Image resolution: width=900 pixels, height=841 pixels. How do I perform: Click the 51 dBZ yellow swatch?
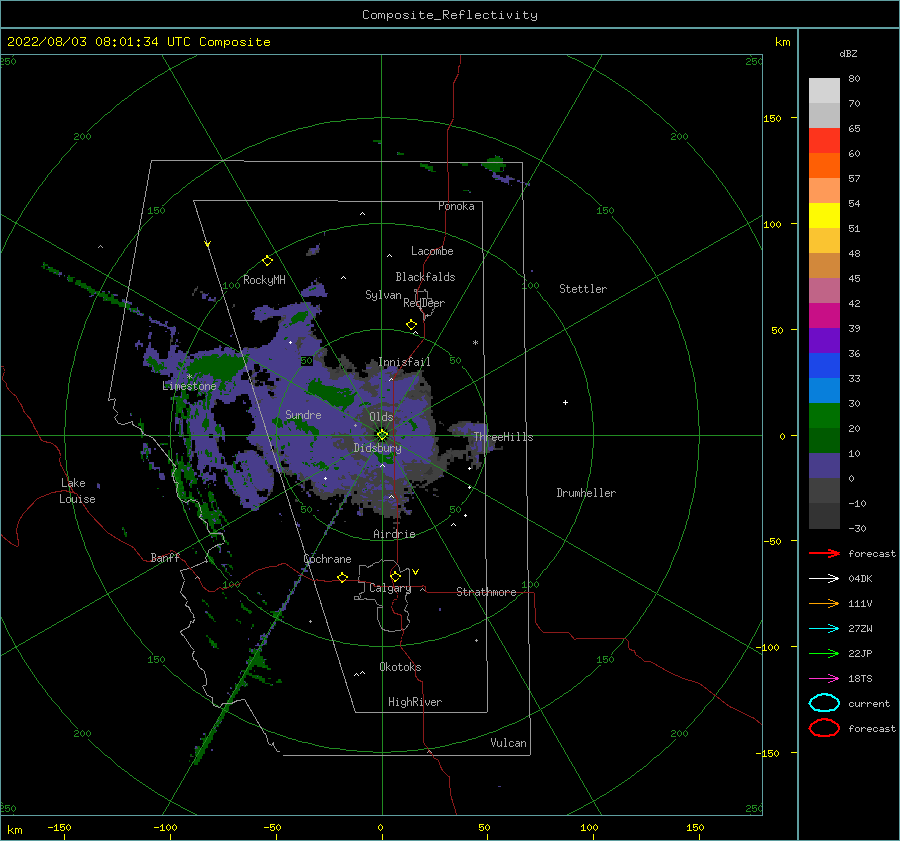[824, 215]
